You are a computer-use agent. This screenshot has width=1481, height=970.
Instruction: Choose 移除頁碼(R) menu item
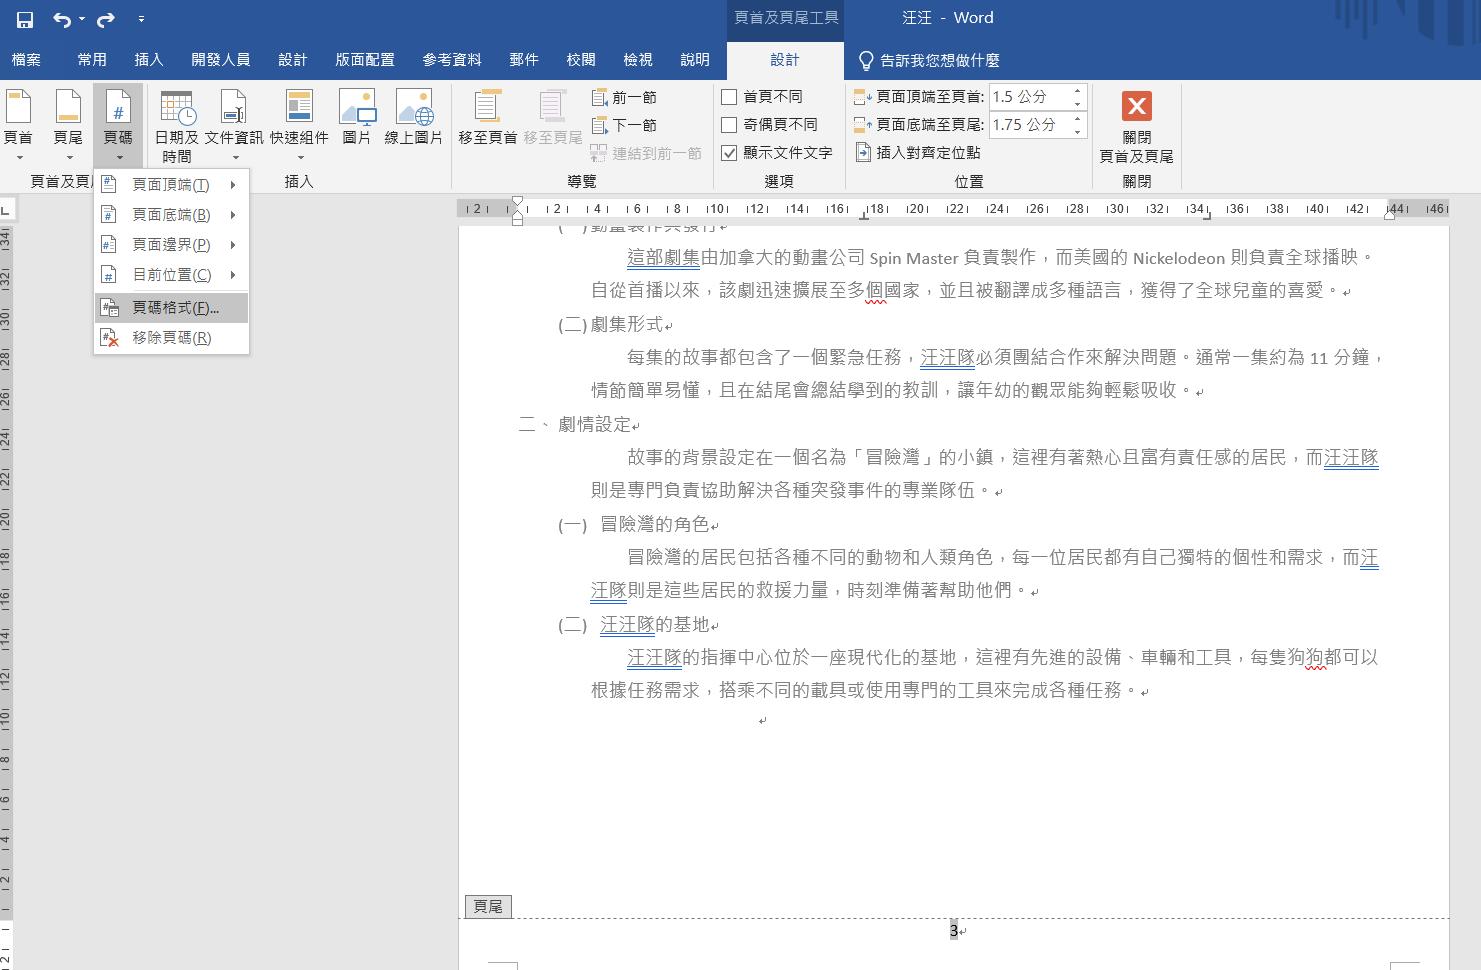[172, 338]
